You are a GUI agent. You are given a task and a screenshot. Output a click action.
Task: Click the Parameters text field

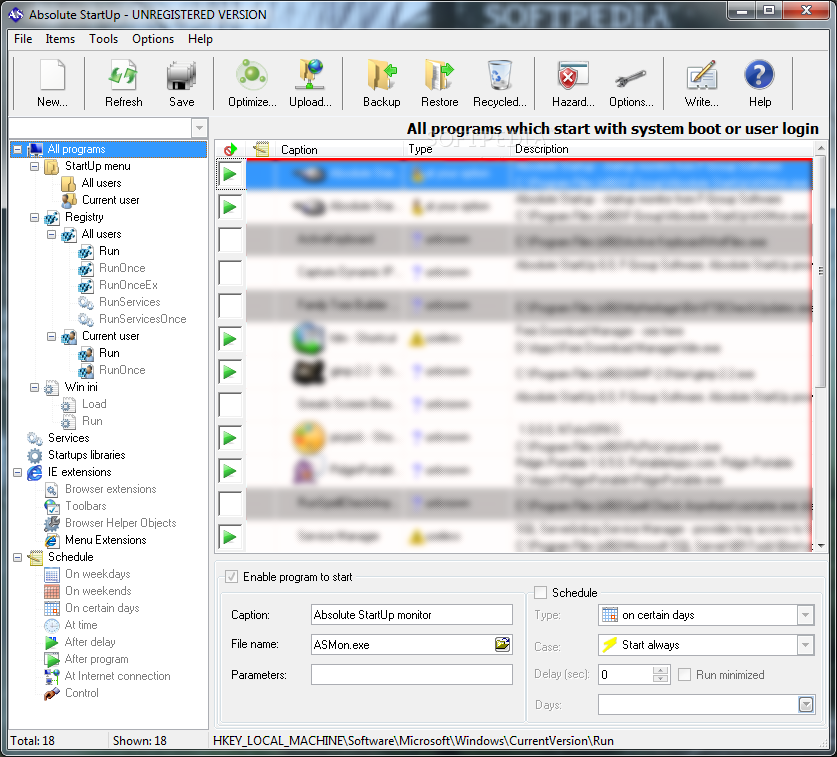click(x=412, y=674)
